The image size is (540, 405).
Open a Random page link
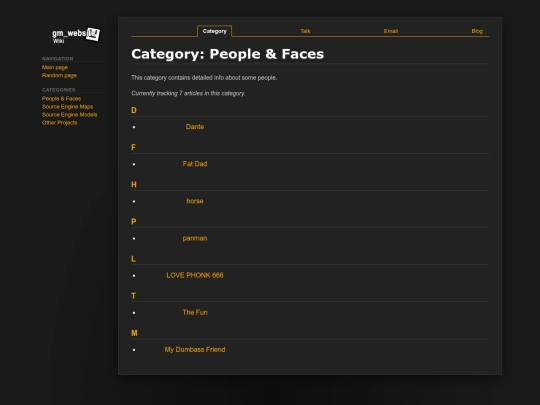pos(59,75)
